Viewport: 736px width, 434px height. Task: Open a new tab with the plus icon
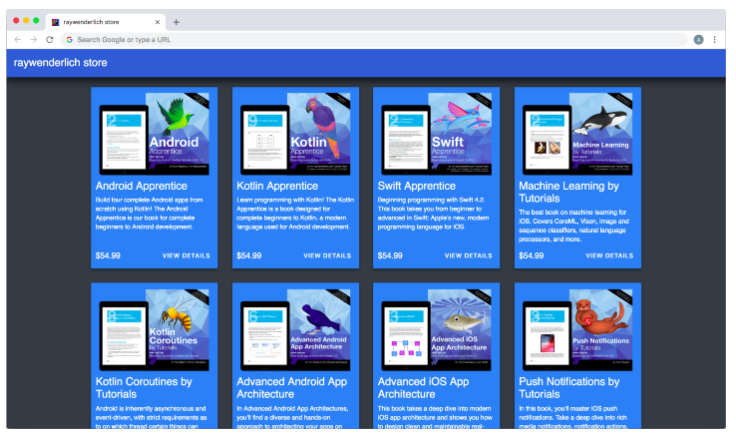pyautogui.click(x=176, y=22)
